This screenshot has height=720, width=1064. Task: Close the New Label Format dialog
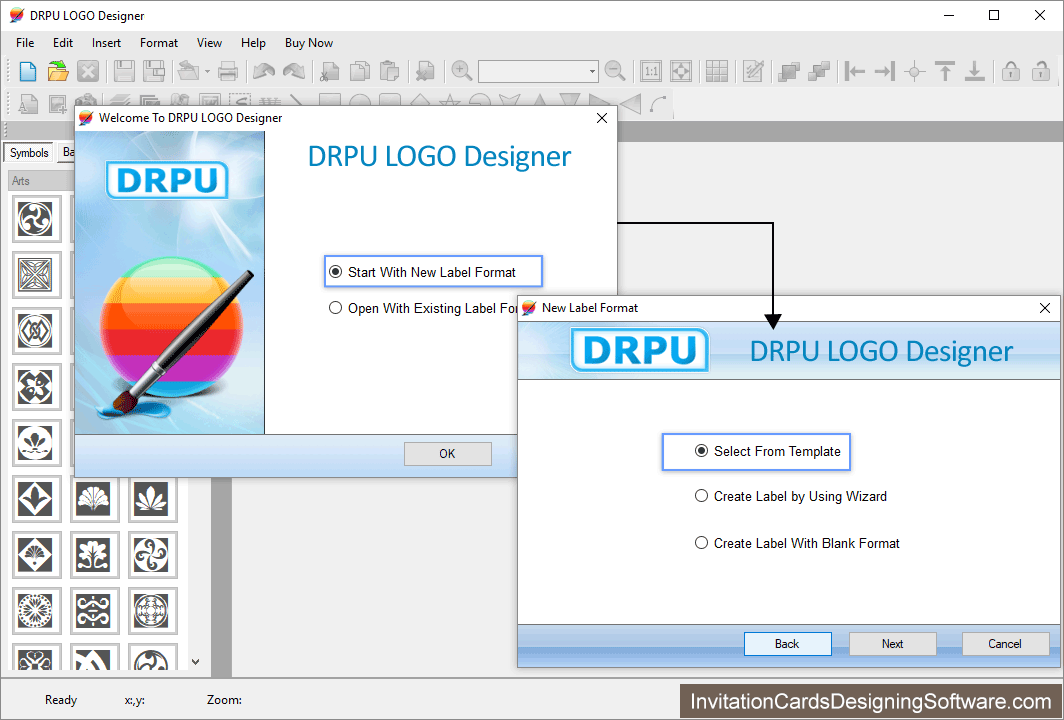point(1045,308)
